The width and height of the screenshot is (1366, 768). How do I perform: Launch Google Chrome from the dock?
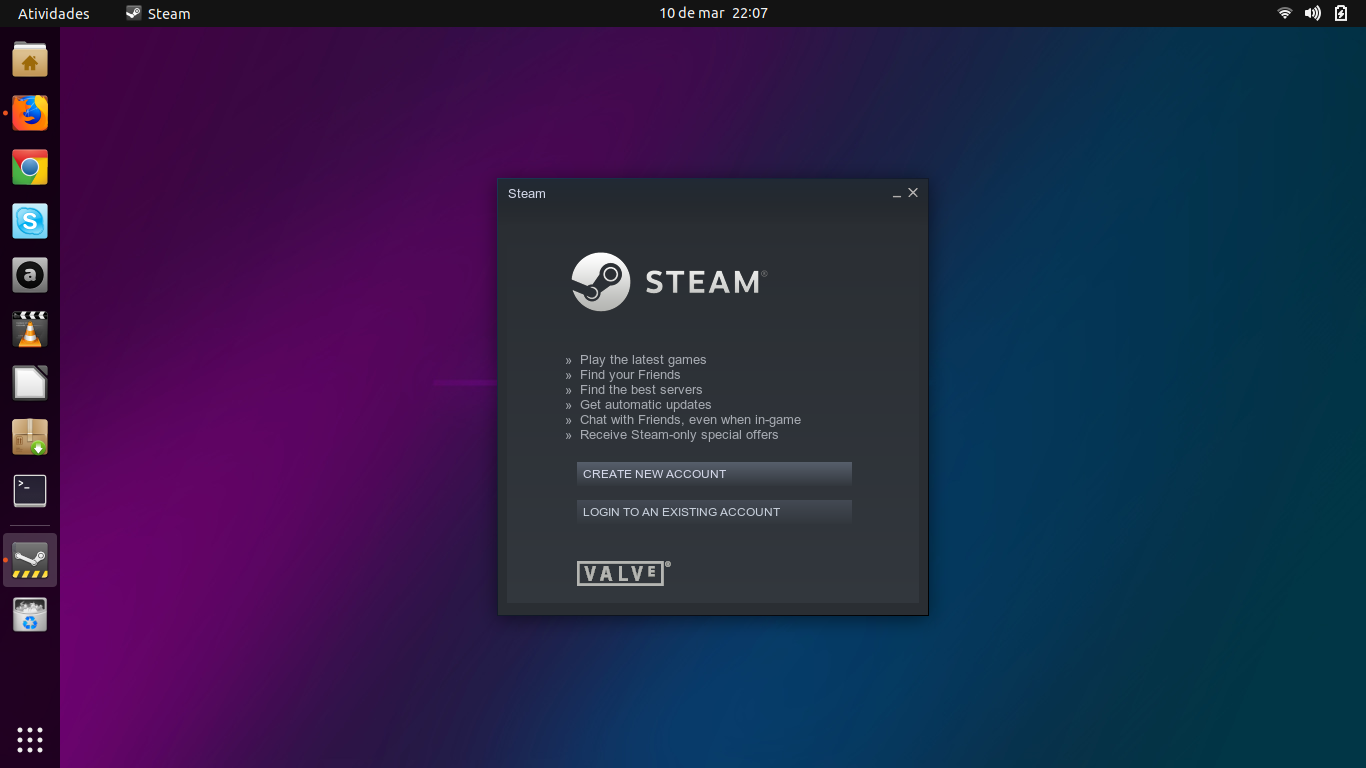[30, 167]
